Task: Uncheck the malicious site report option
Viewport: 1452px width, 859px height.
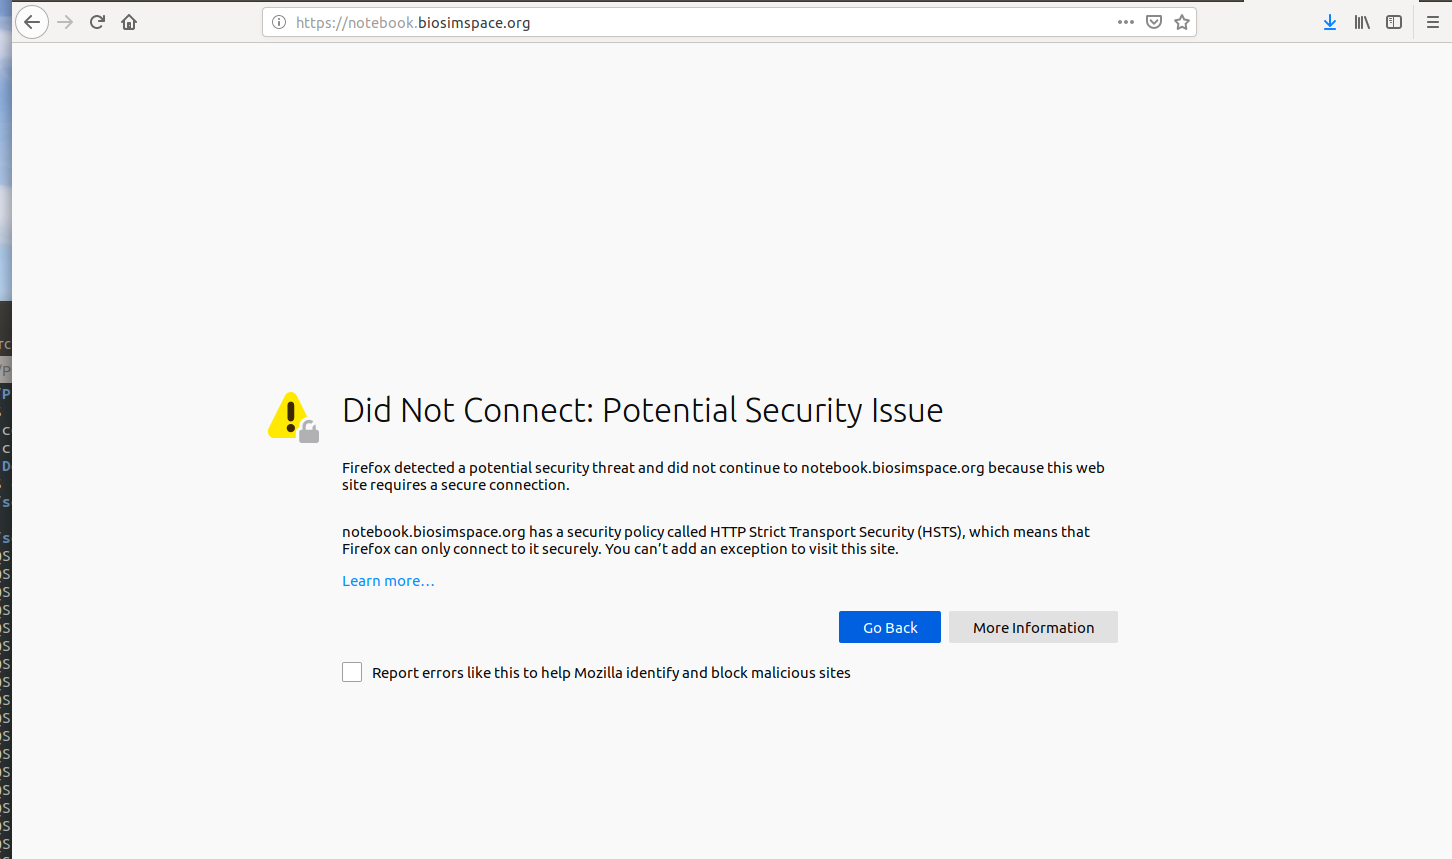Action: pyautogui.click(x=352, y=672)
